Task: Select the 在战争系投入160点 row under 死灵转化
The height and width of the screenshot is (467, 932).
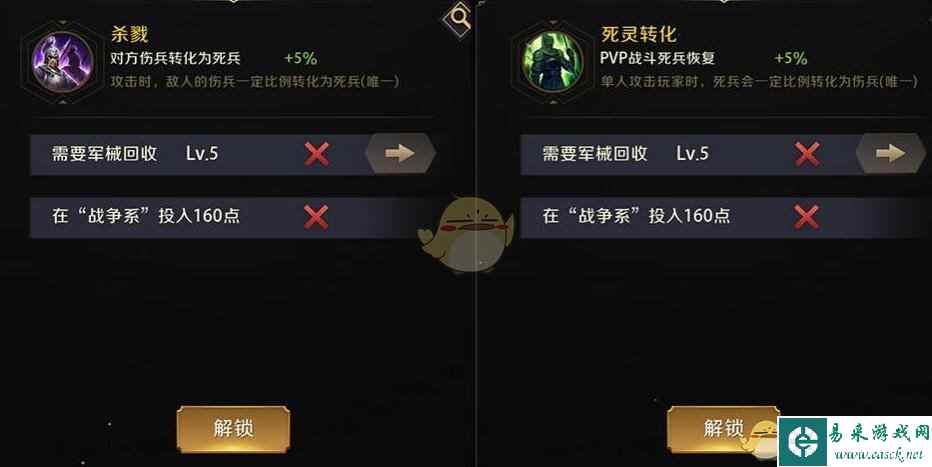Action: coord(723,217)
